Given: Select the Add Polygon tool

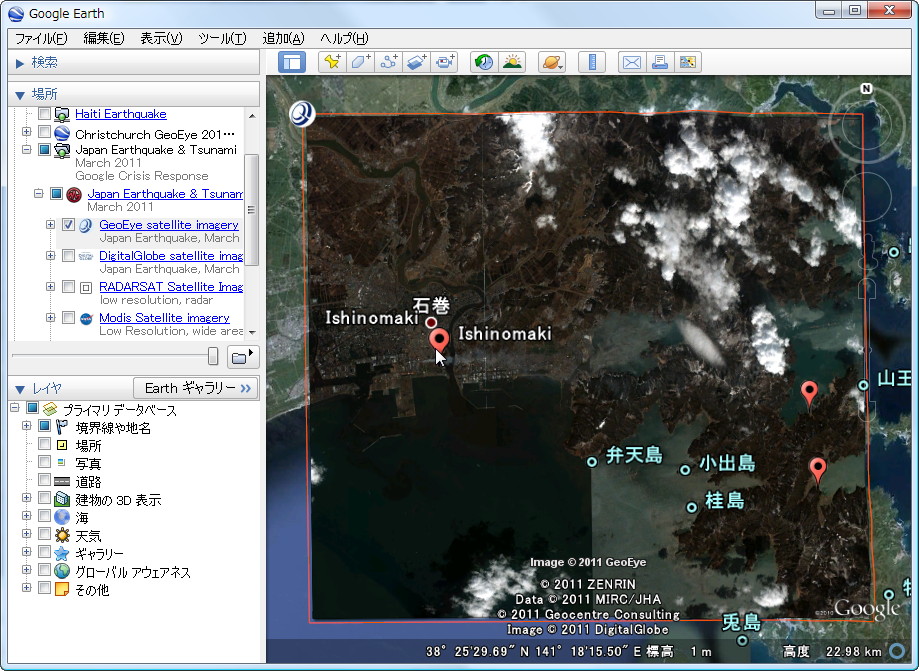Looking at the screenshot, I should pos(358,62).
